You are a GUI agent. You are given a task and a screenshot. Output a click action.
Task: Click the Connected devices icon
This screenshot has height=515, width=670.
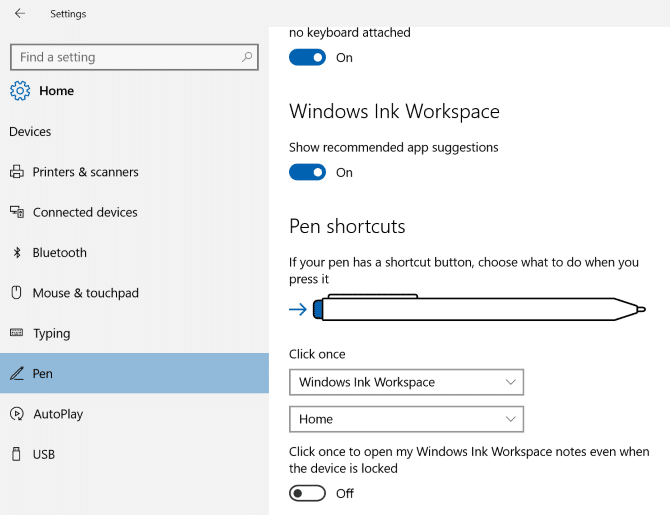(17, 212)
